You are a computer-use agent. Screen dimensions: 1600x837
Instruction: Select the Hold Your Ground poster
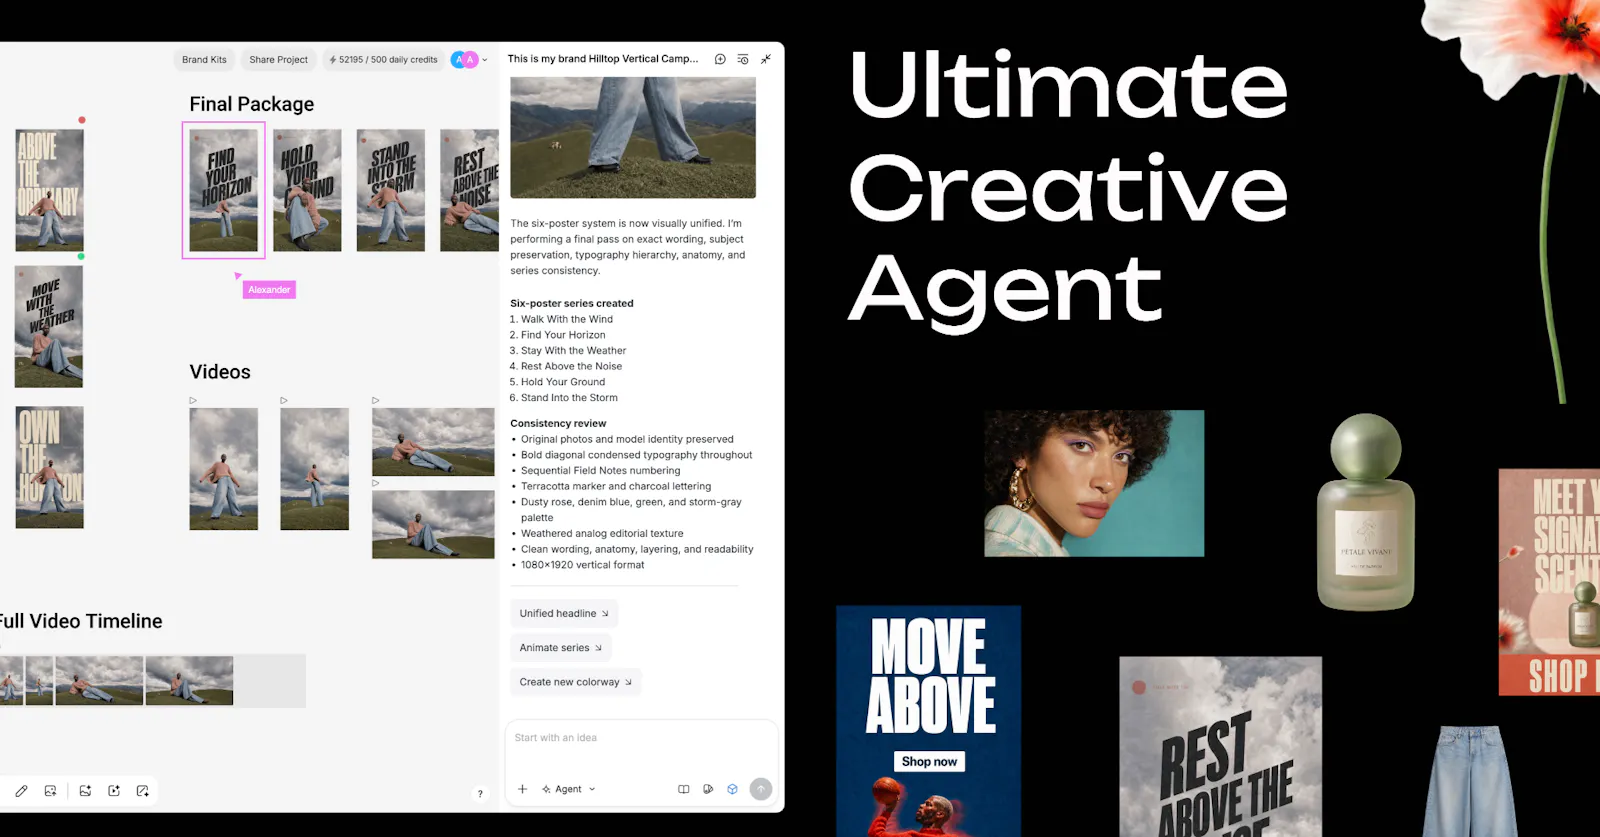(x=307, y=190)
